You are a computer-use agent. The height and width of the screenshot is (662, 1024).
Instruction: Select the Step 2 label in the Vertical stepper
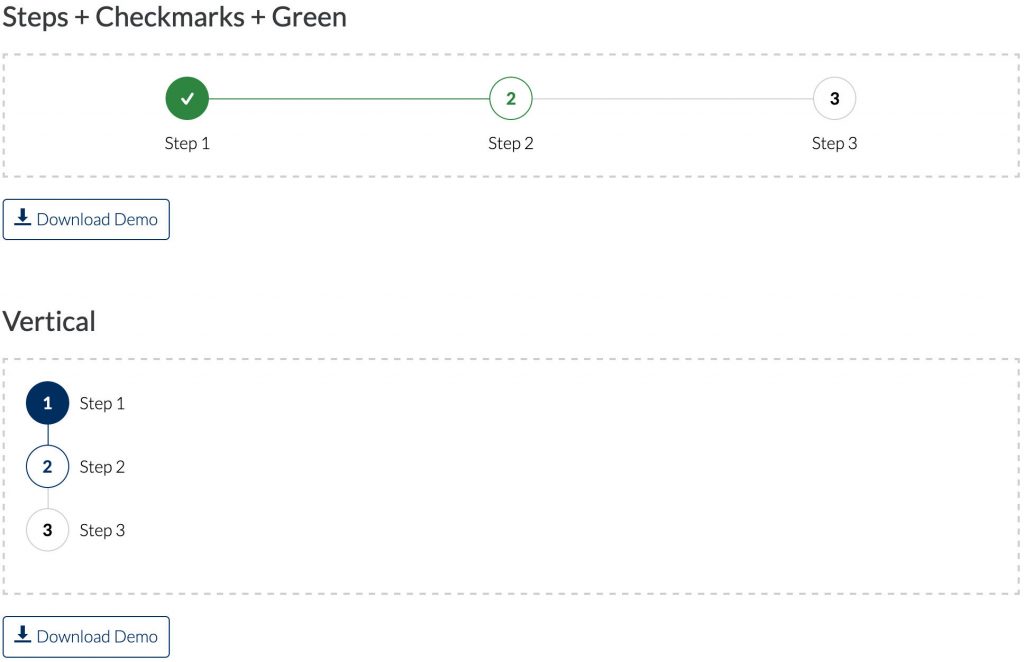(x=102, y=467)
